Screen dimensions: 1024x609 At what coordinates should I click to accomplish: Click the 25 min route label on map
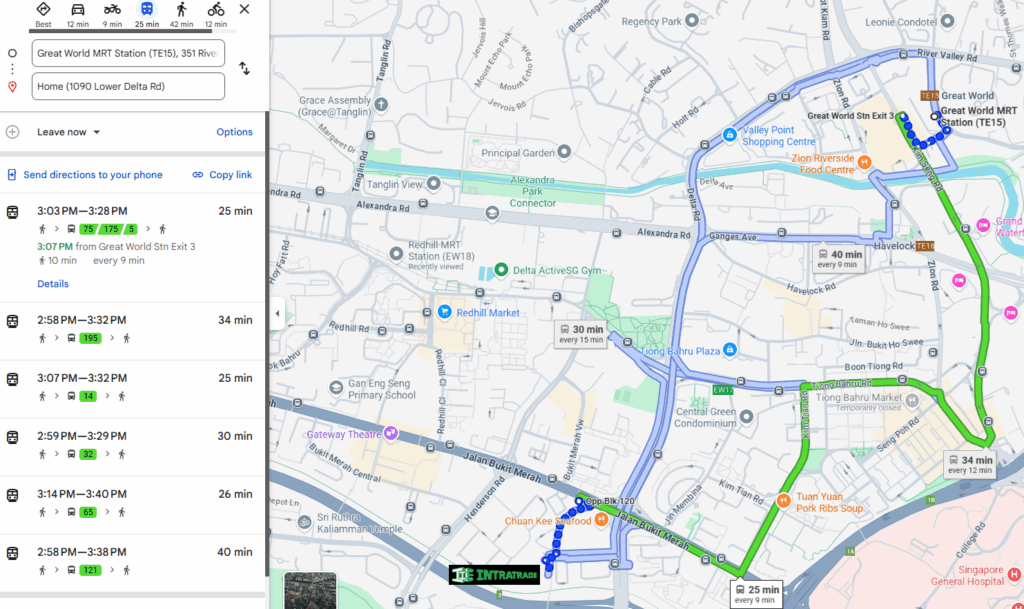click(x=756, y=593)
